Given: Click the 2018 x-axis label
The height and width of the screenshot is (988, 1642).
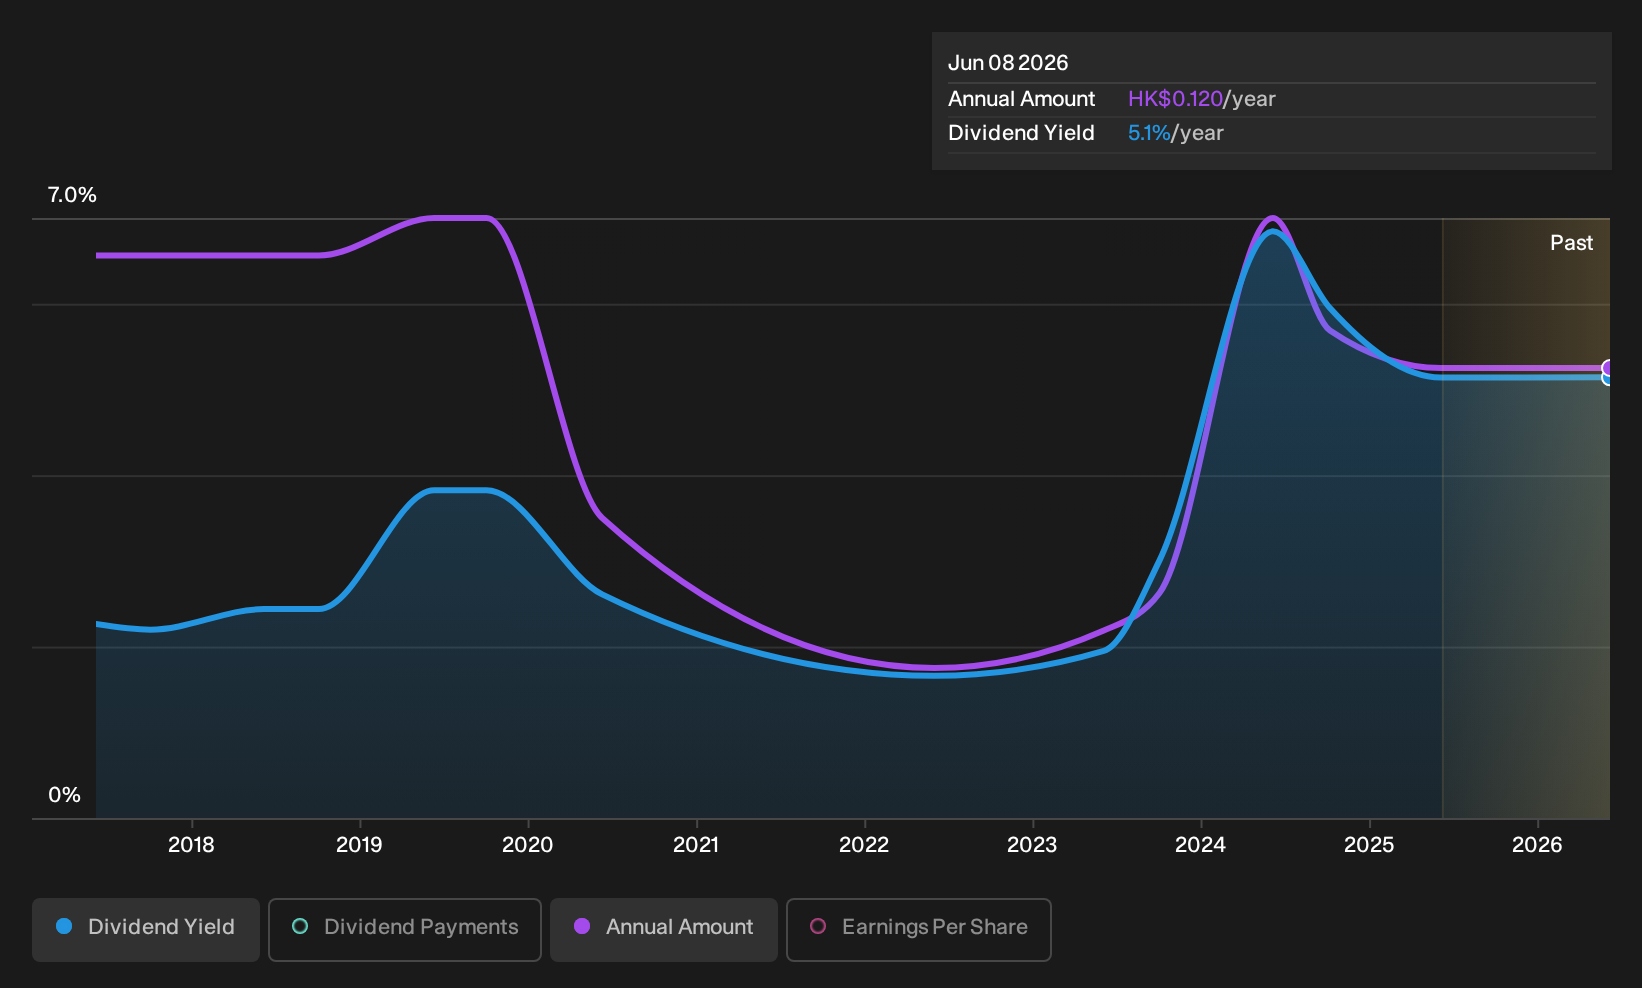Looking at the screenshot, I should click(x=191, y=845).
